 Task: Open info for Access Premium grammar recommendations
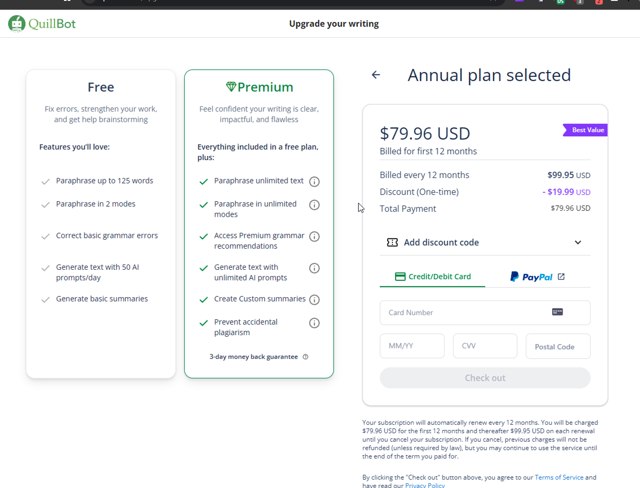314,237
